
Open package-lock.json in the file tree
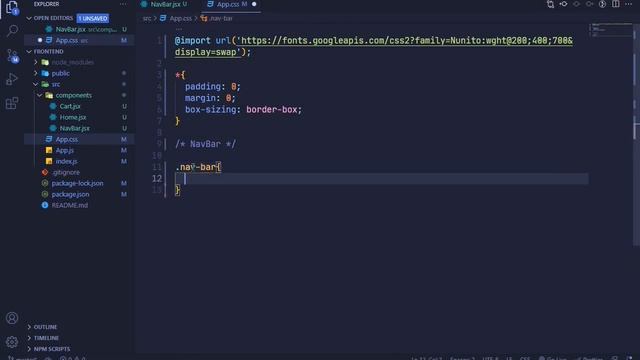tap(78, 183)
